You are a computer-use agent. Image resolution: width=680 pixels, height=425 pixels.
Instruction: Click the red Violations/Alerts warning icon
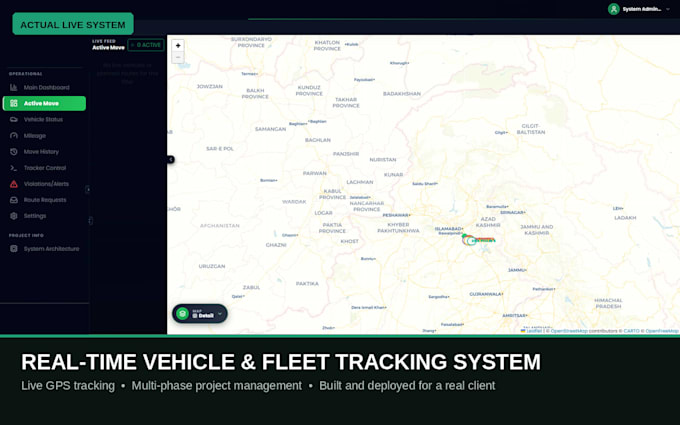pyautogui.click(x=14, y=184)
